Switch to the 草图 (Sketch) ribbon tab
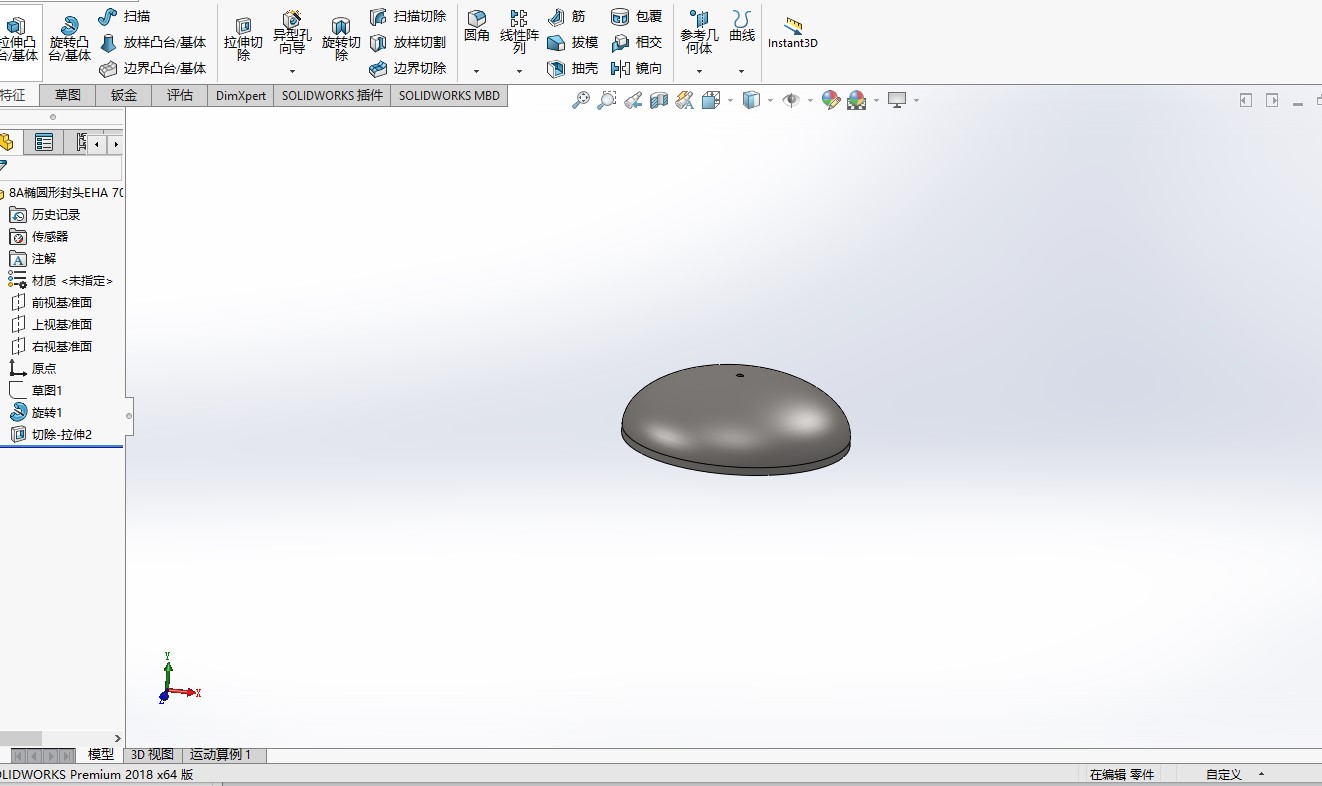Screen dimensions: 1322x786 coord(68,95)
